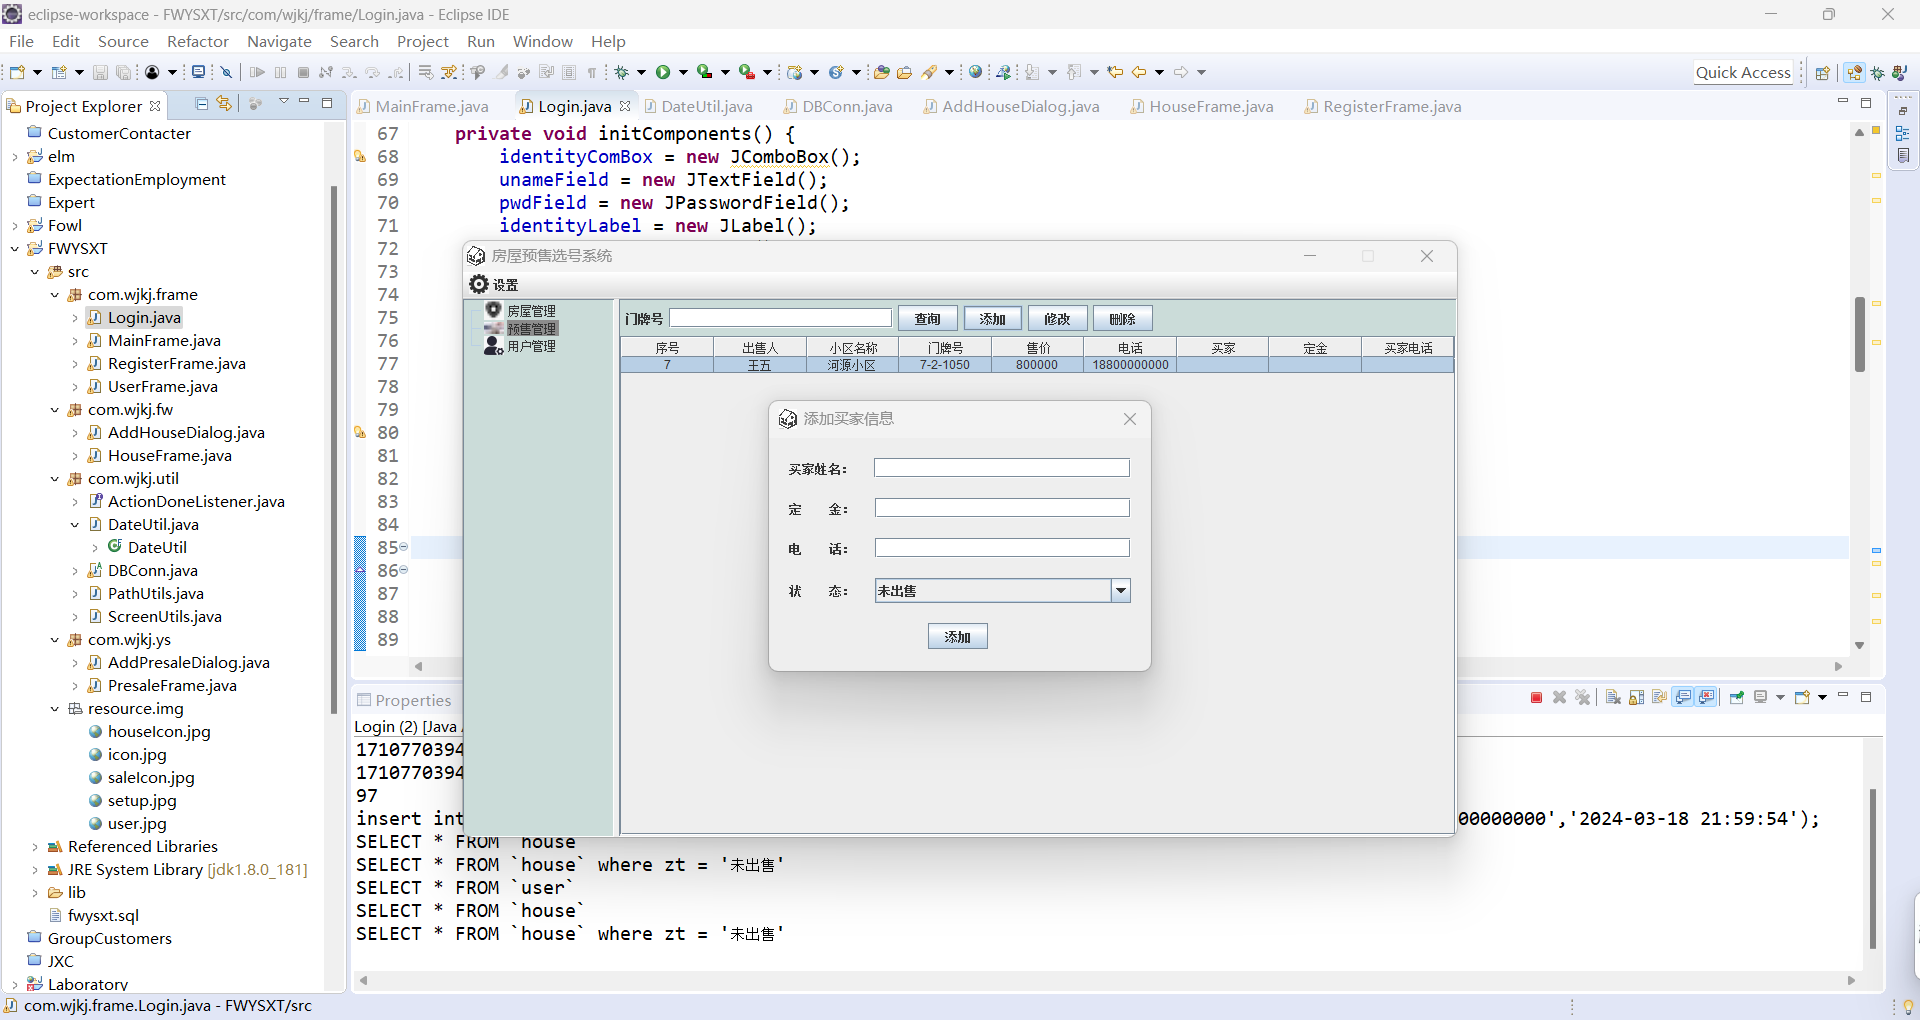Click Next Annotation icon in toolbar
Viewport: 1920px width, 1020px height.
tap(1032, 72)
